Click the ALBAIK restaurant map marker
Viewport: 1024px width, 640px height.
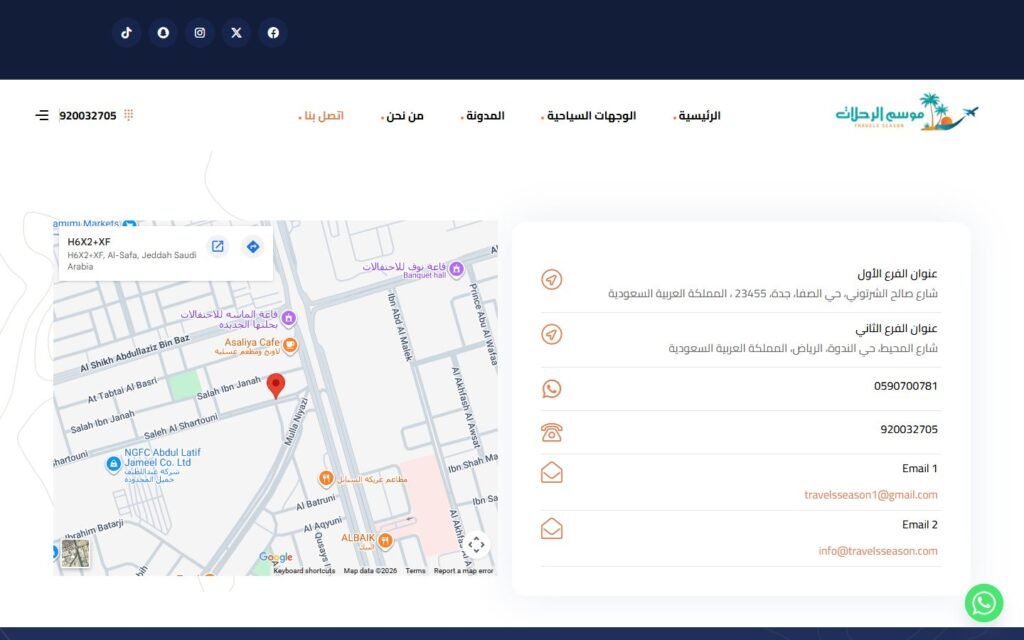coord(385,539)
